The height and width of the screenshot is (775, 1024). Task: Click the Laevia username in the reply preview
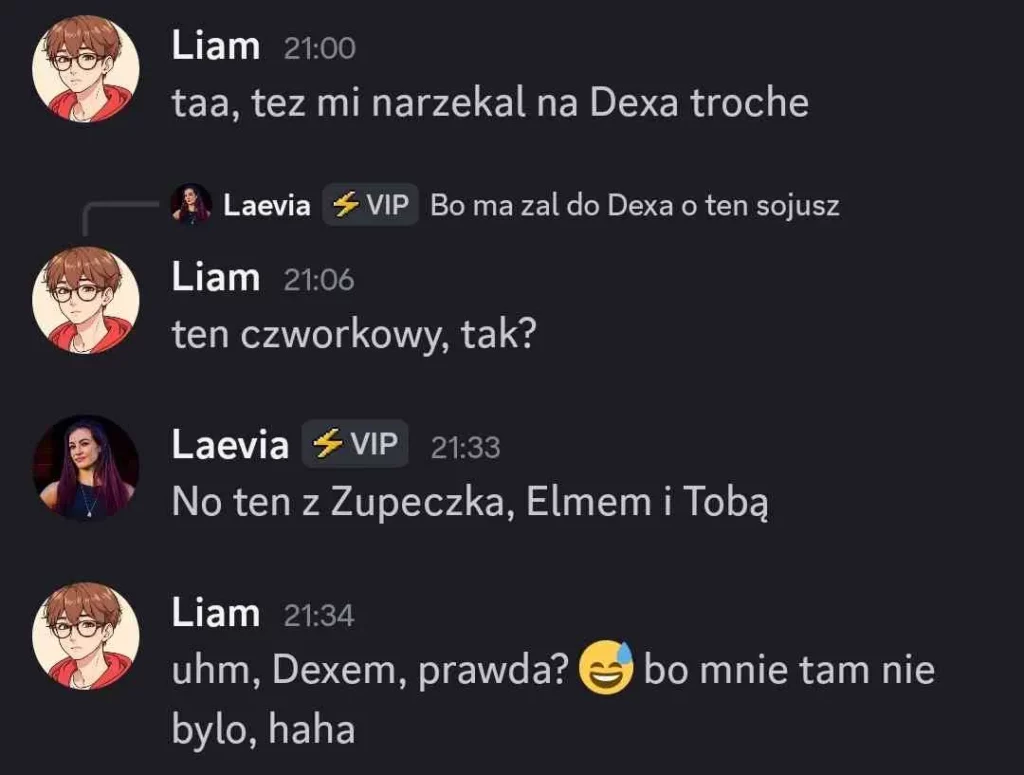click(x=266, y=206)
